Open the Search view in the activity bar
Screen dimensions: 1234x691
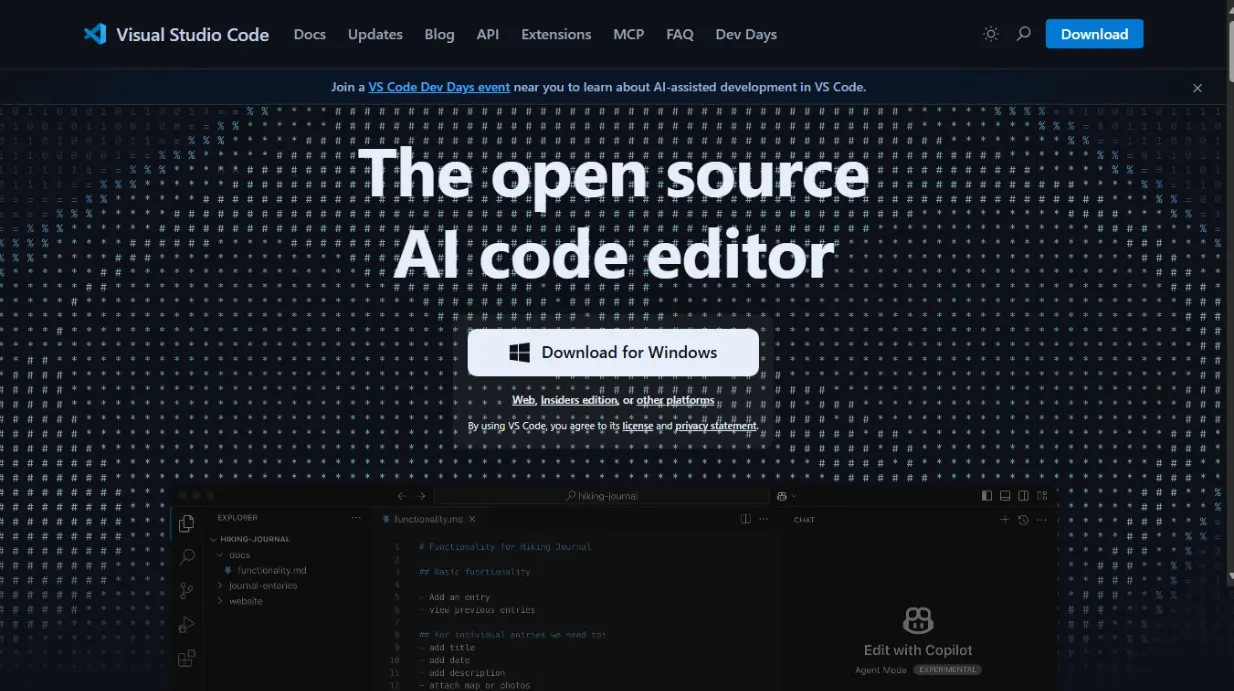186,557
